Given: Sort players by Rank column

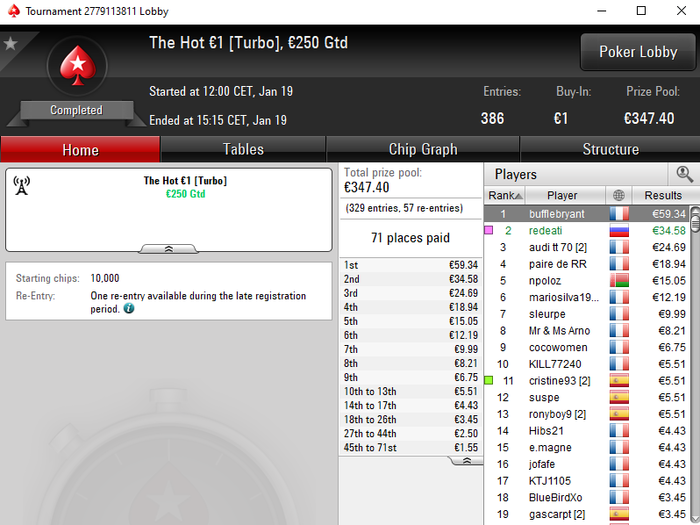Looking at the screenshot, I should (x=504, y=195).
